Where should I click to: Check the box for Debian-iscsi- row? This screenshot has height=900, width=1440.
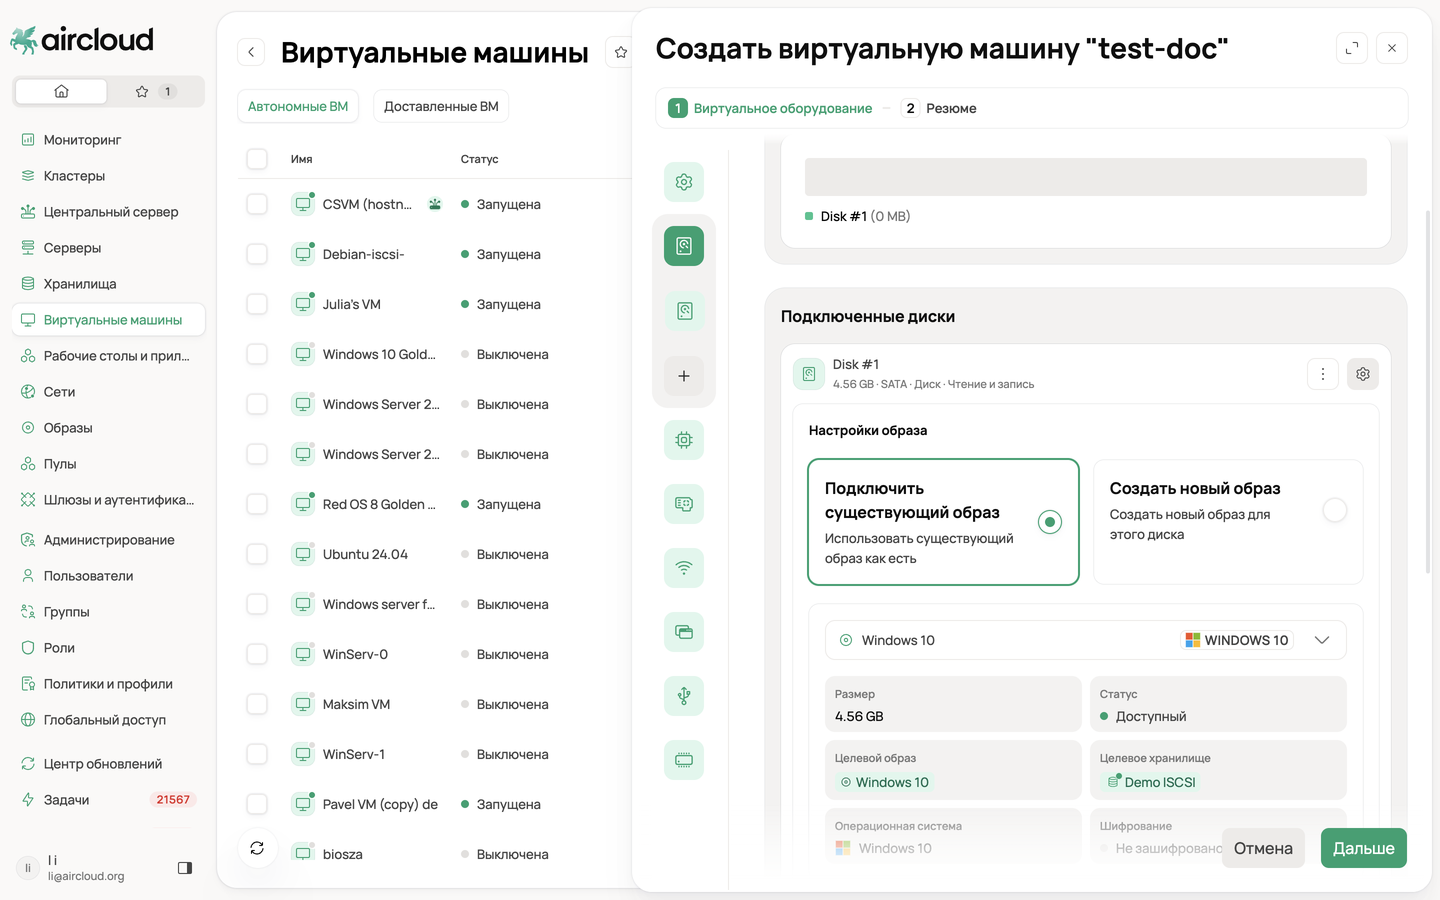tap(257, 254)
